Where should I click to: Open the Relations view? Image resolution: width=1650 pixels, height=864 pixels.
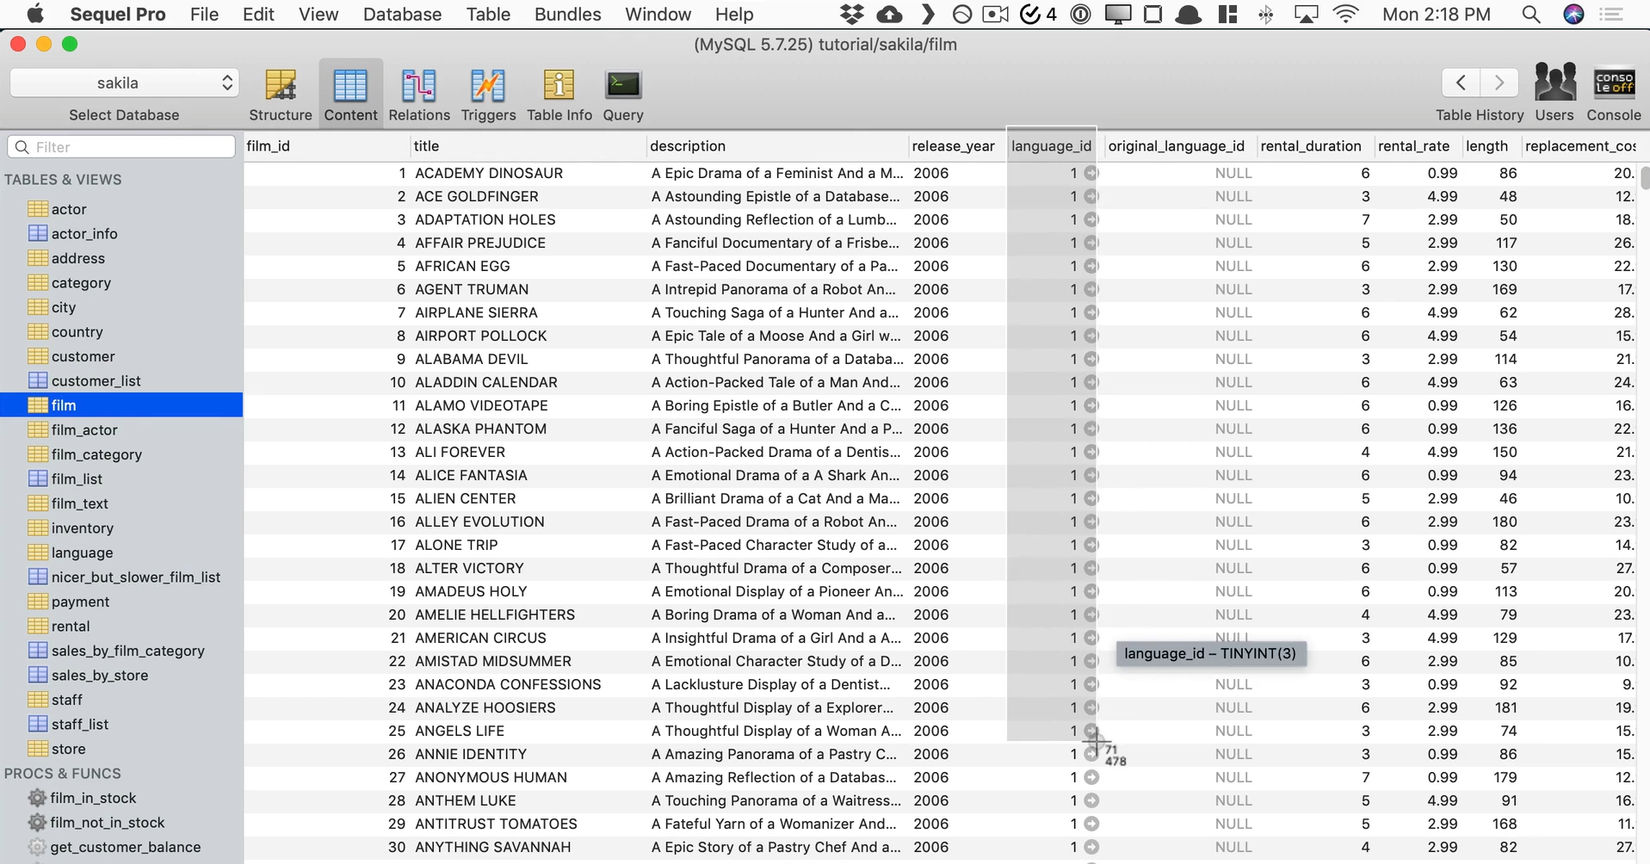pos(419,95)
